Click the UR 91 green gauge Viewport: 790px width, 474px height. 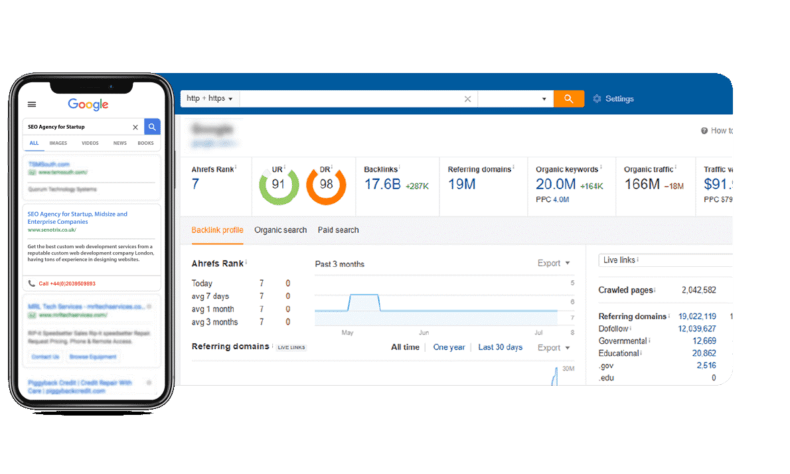coord(279,185)
